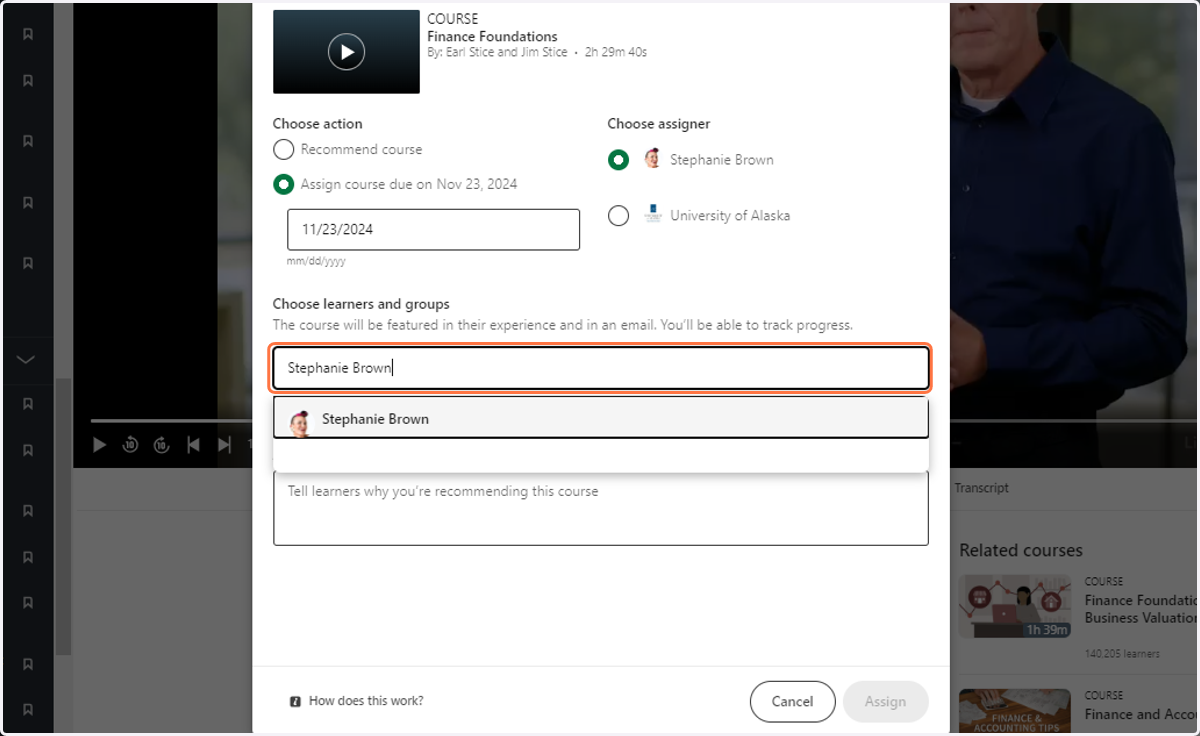Open the Finance Foundations Business Valuation related course

(x=1140, y=609)
